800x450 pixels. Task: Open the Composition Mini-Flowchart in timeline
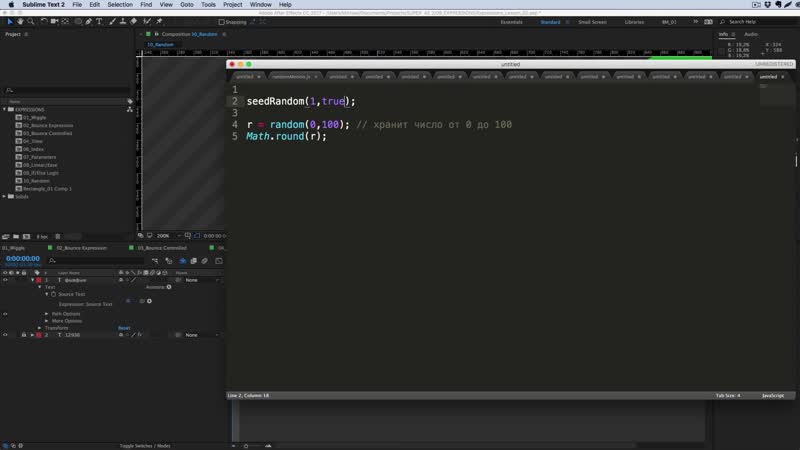[155, 261]
